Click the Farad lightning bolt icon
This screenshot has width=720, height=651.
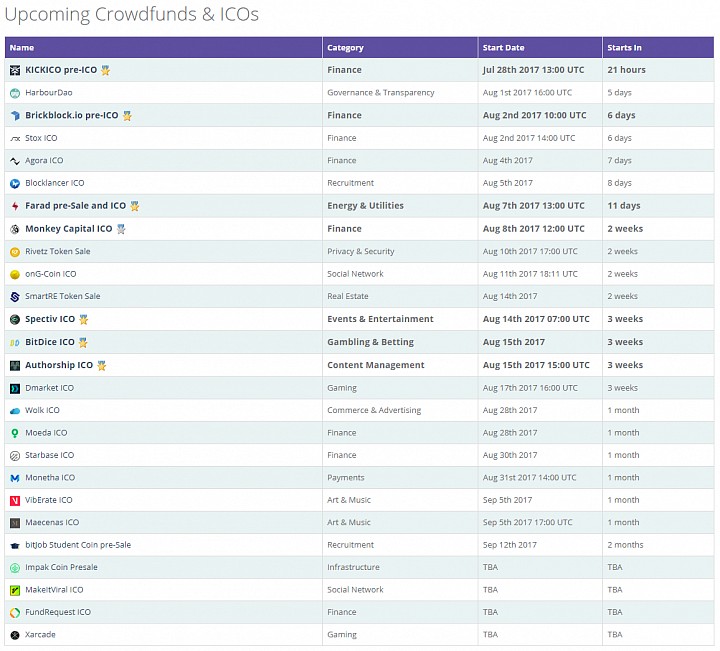15,206
